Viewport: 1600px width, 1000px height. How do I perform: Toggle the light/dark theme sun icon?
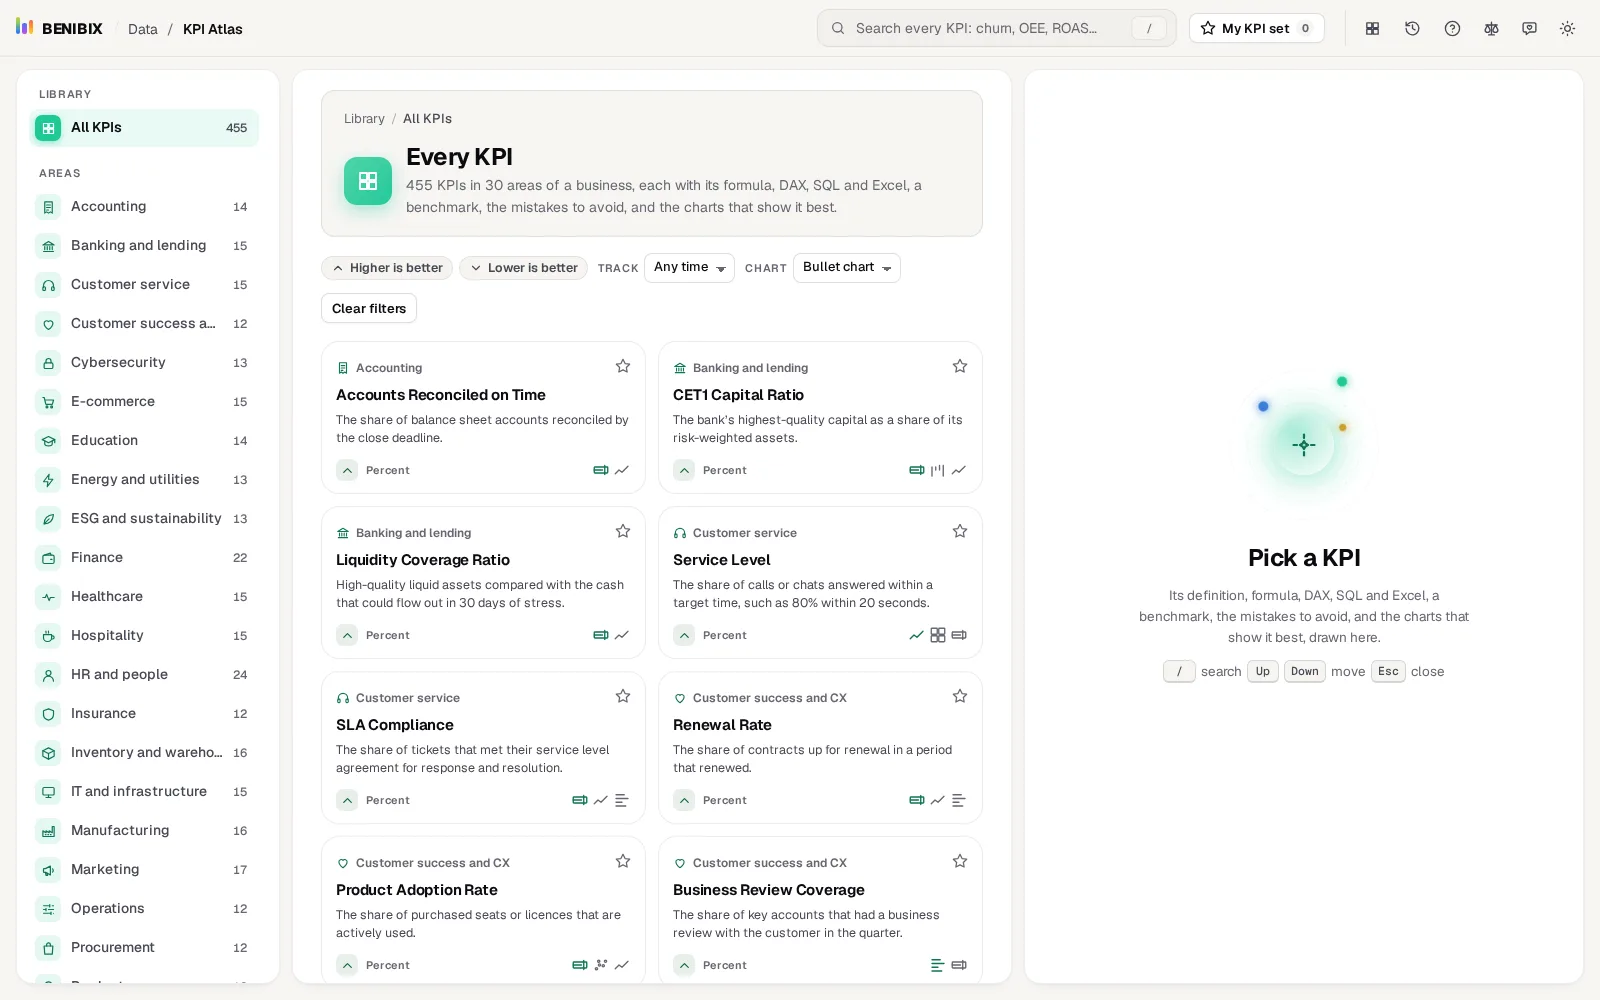(1567, 29)
